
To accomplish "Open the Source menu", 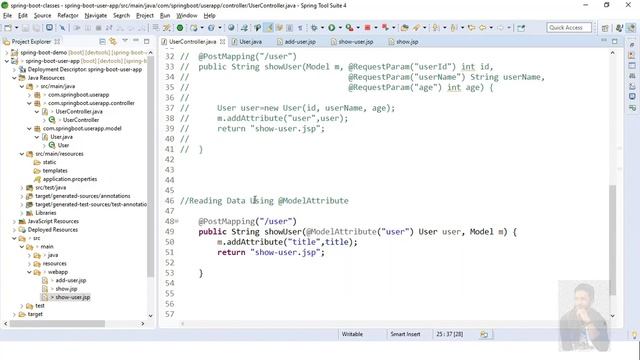I will tap(42, 16).
